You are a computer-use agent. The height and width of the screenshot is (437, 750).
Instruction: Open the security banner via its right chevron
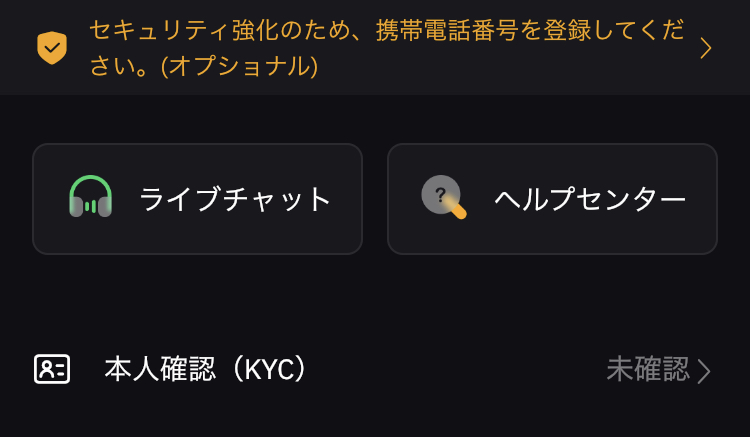pos(706,48)
